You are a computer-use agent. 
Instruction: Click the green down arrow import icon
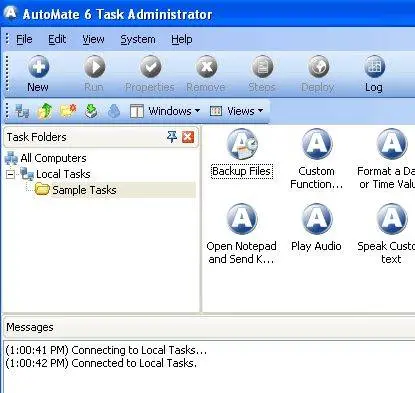coord(91,111)
